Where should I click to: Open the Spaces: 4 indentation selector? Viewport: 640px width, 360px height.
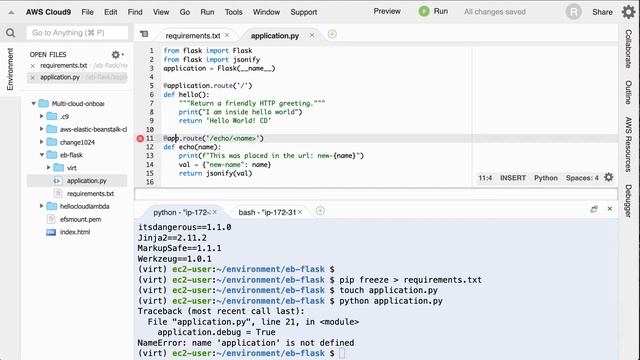(582, 178)
